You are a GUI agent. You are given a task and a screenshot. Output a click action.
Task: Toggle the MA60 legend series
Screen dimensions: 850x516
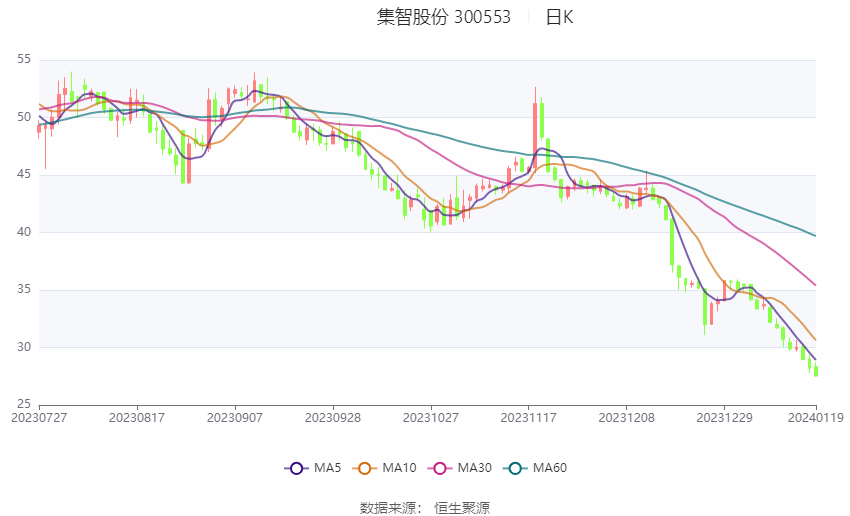[535, 468]
